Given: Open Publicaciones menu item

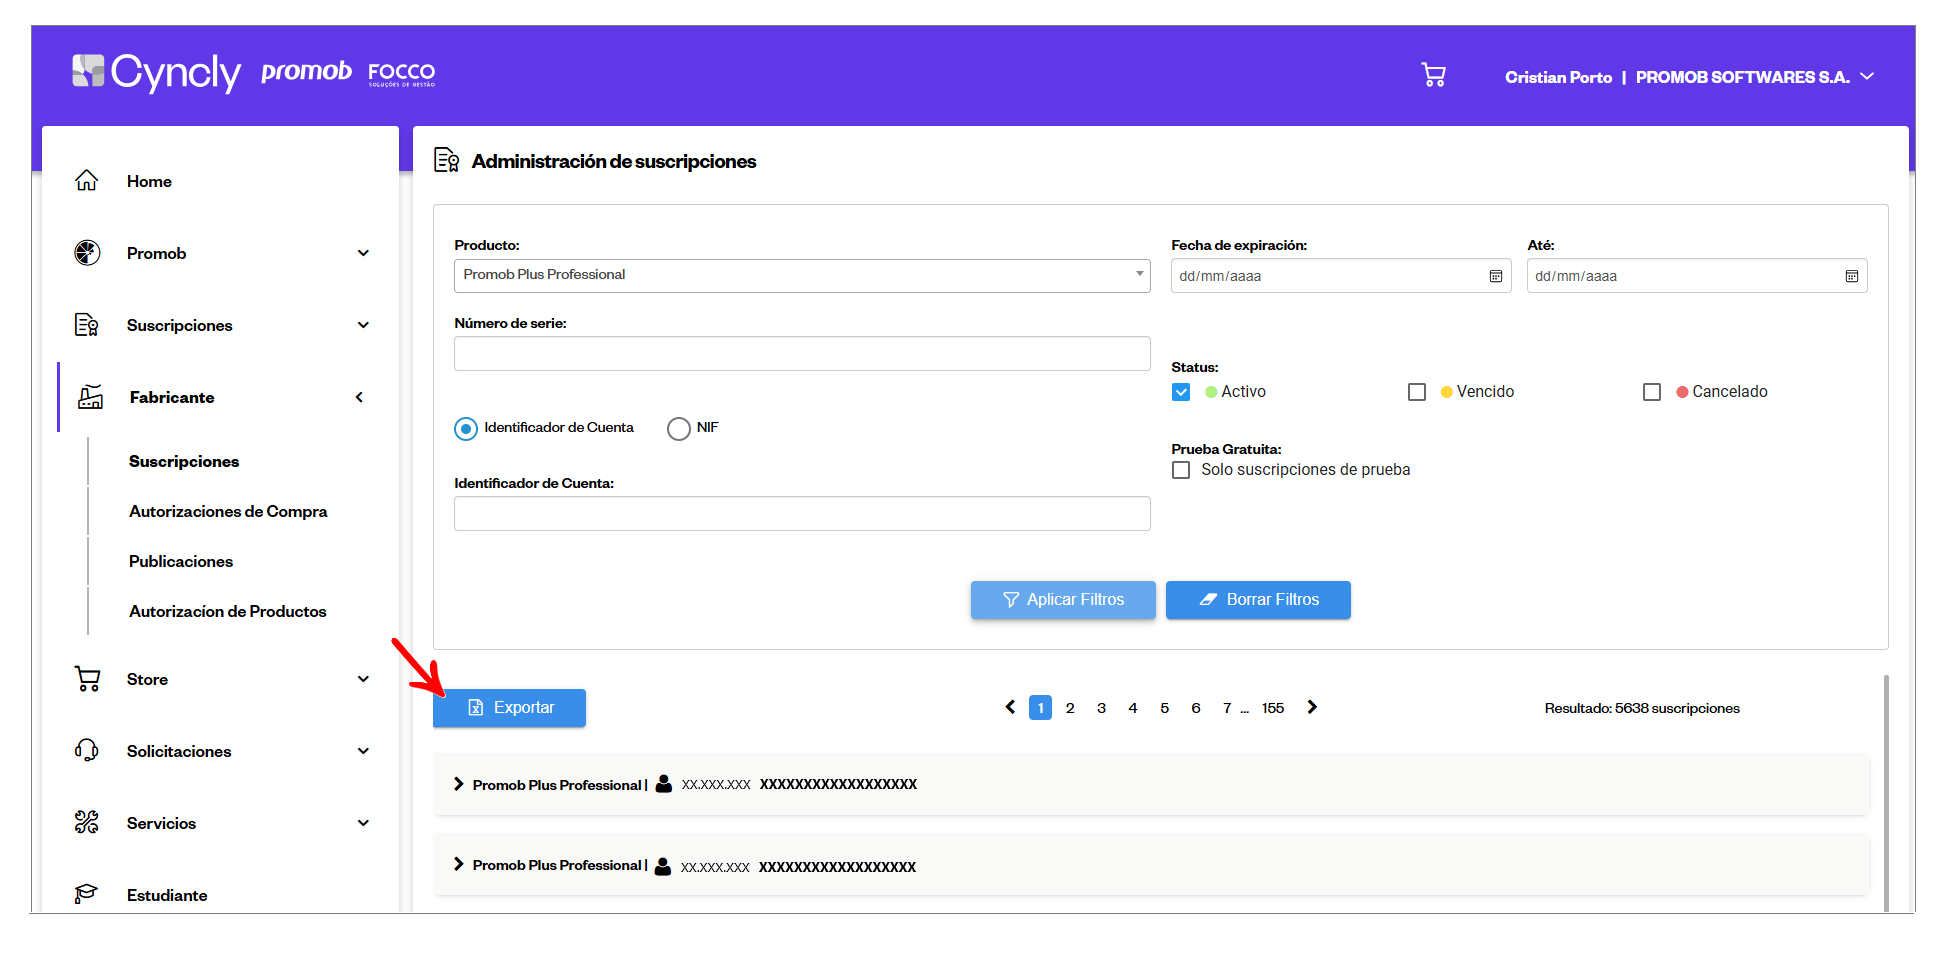Looking at the screenshot, I should click(x=181, y=561).
